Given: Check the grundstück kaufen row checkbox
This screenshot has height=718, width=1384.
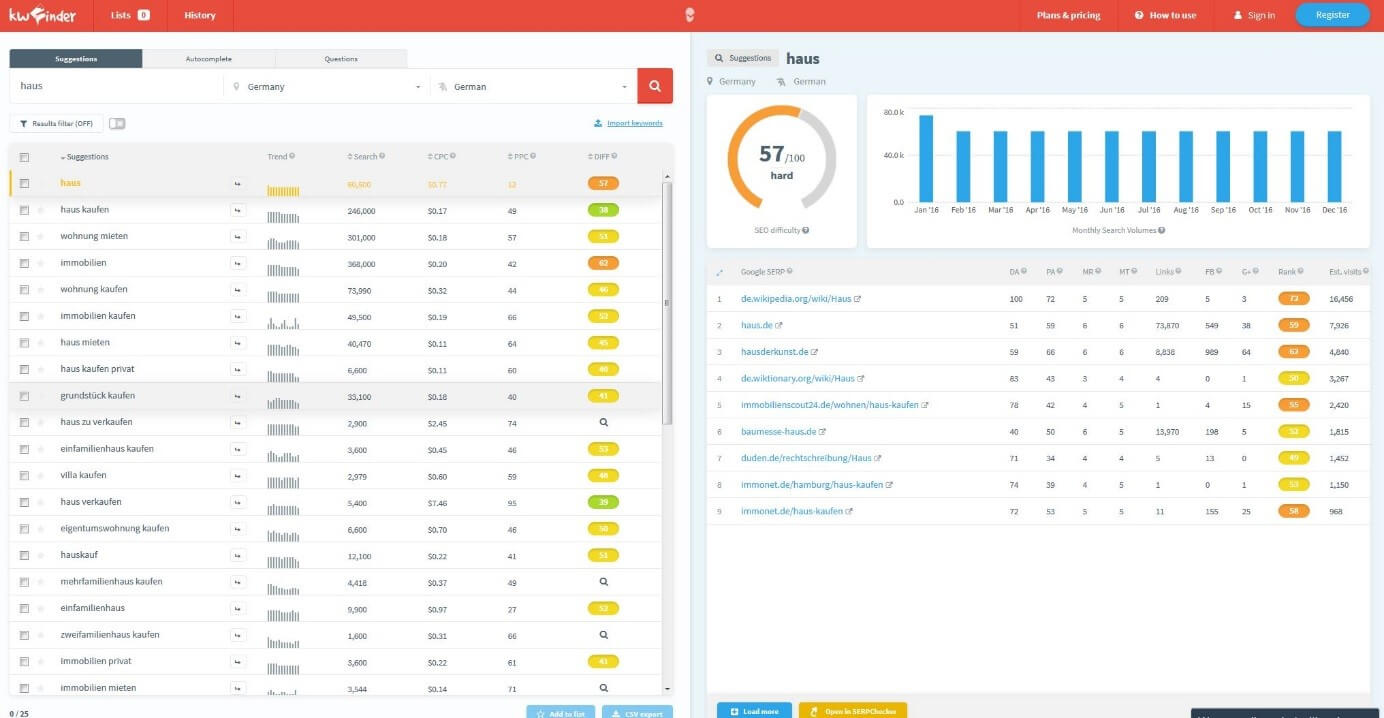Looking at the screenshot, I should click(x=25, y=396).
